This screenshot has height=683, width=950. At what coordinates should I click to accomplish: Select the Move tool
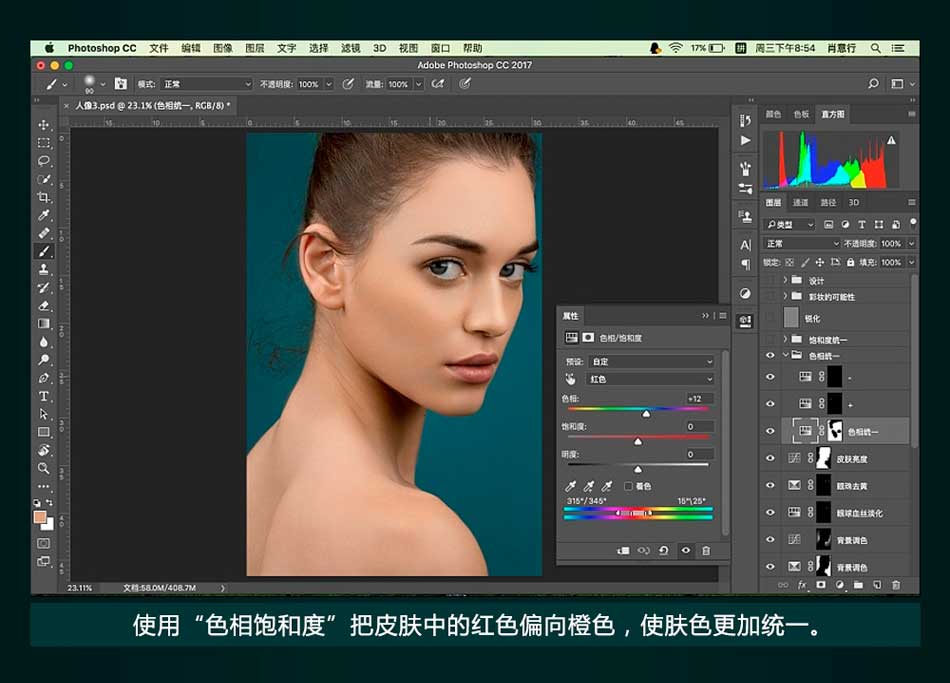(x=44, y=125)
